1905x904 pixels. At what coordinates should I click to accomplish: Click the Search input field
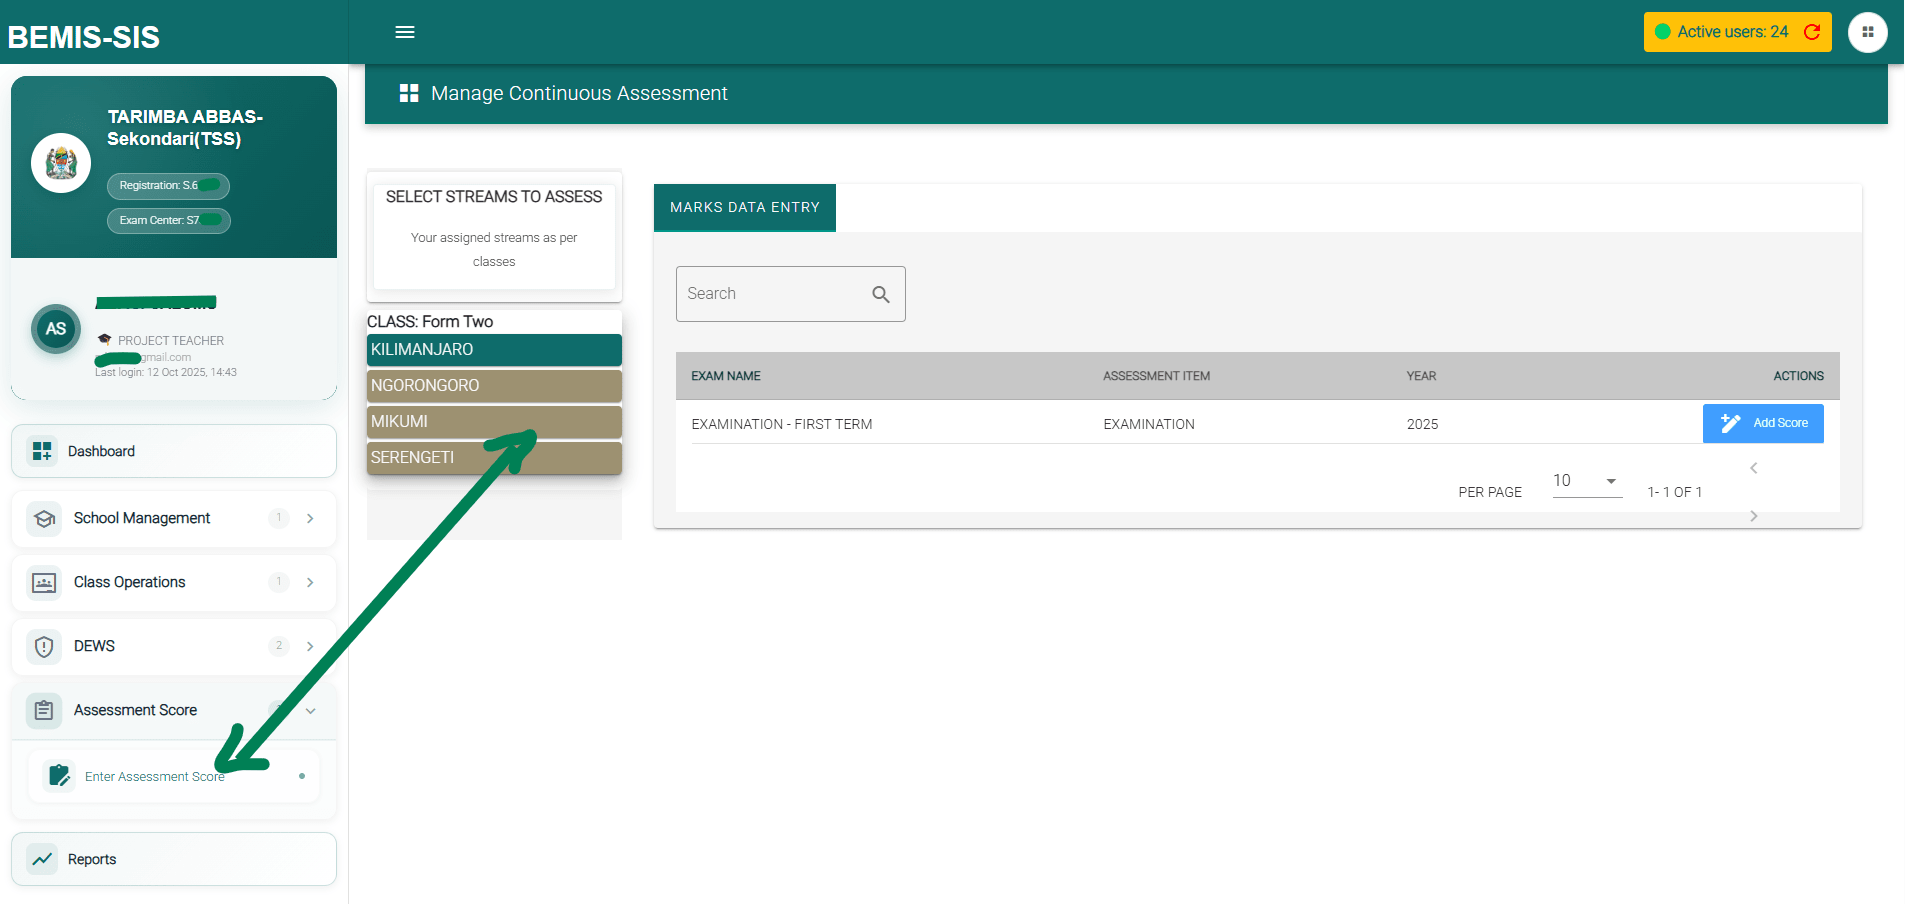pos(770,294)
